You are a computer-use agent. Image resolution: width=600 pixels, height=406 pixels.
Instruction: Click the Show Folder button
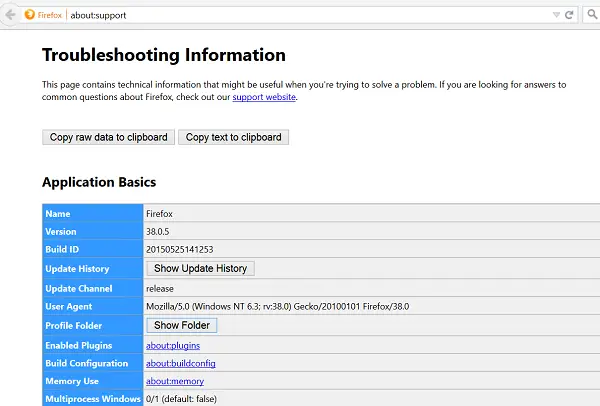tap(181, 325)
